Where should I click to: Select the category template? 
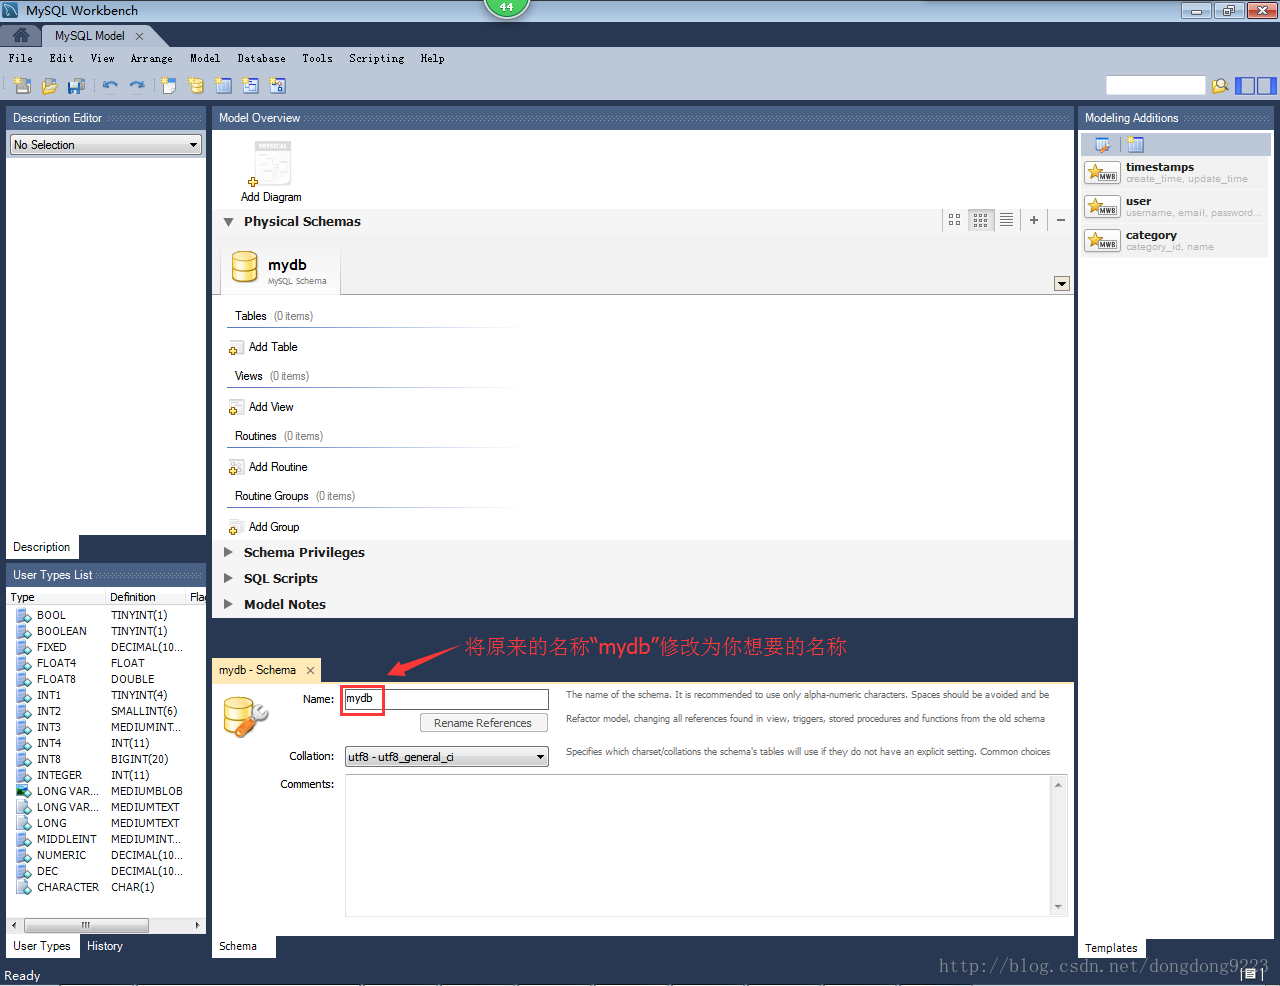pos(1175,240)
